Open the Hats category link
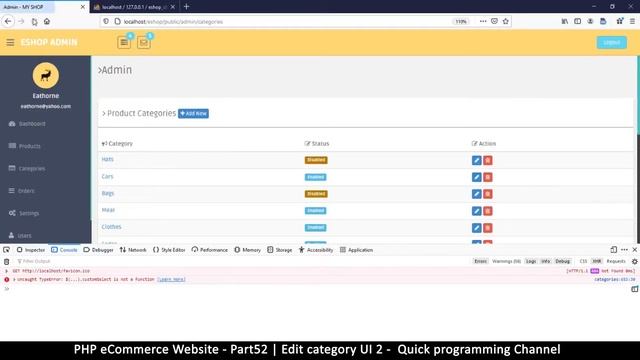The image size is (640, 360). pos(107,159)
